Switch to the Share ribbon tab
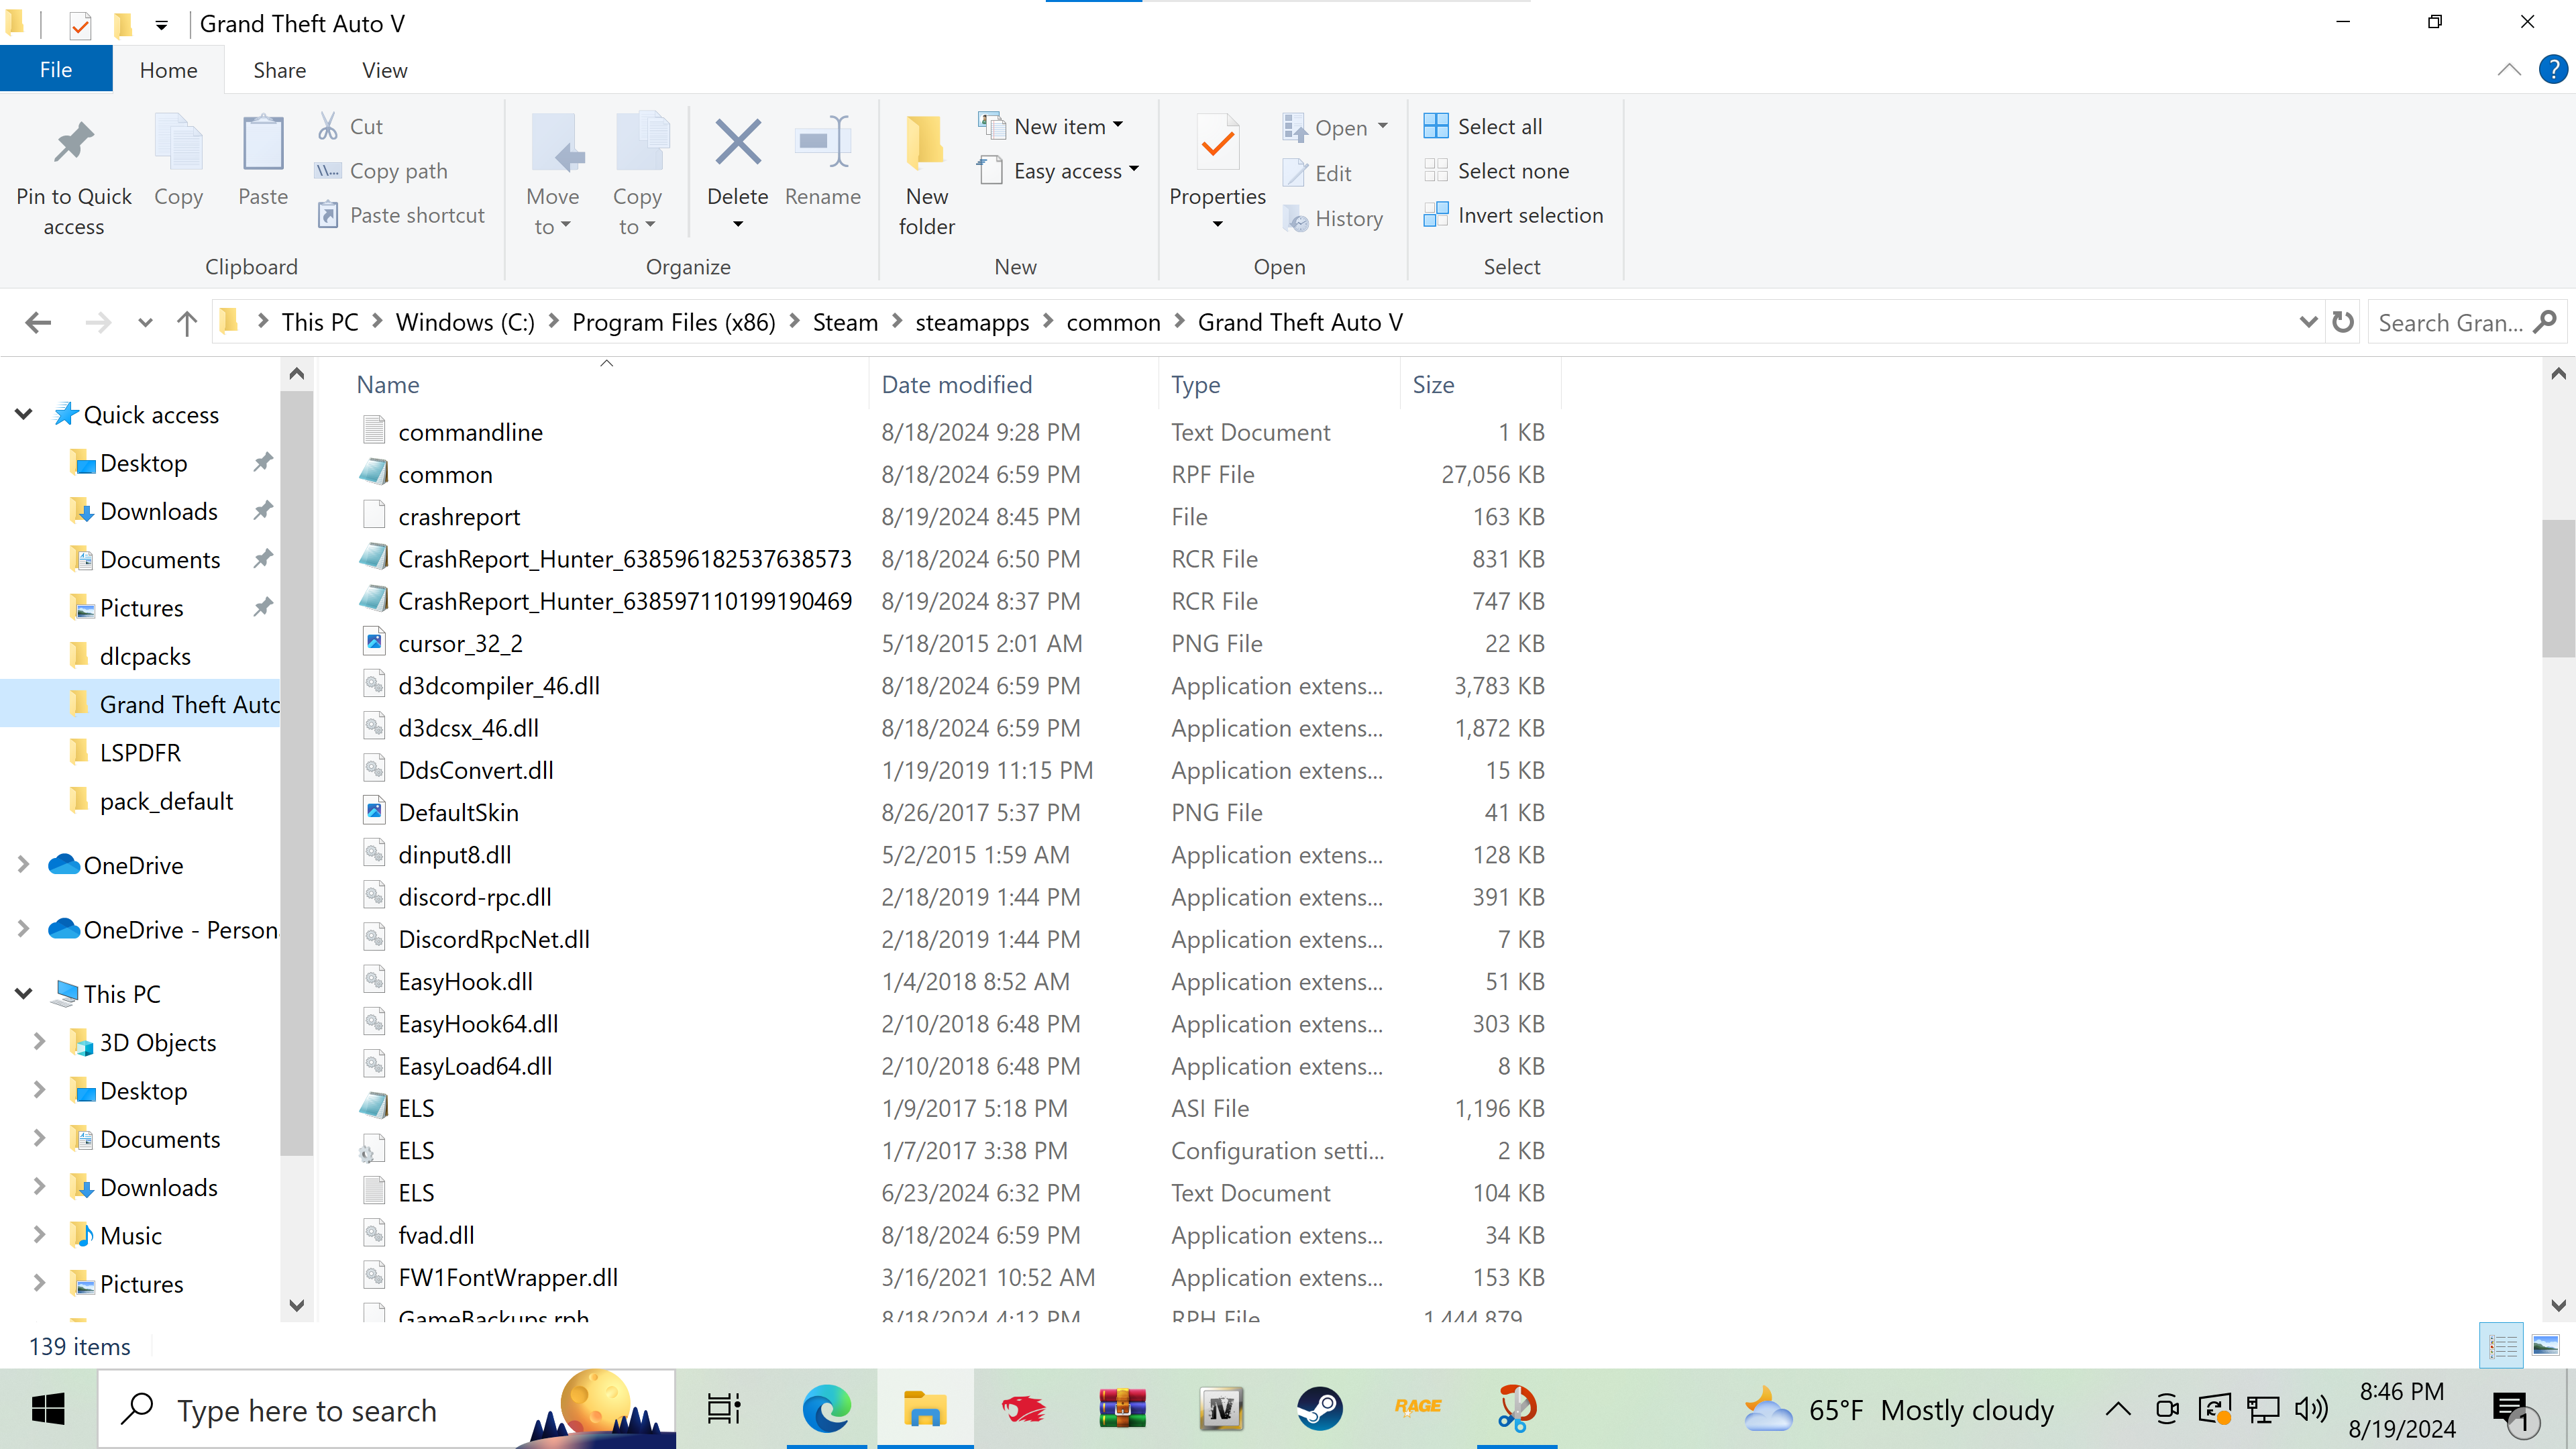The image size is (2576, 1449). 279,70
